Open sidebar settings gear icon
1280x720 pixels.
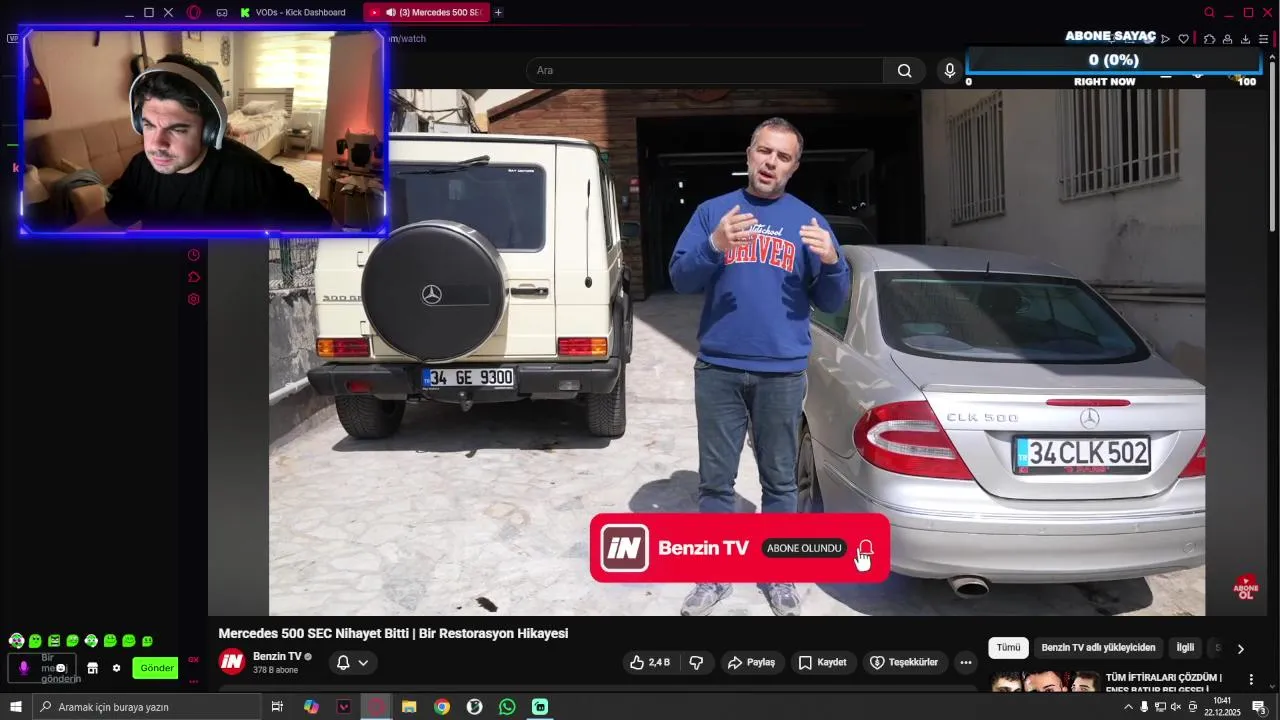point(194,299)
